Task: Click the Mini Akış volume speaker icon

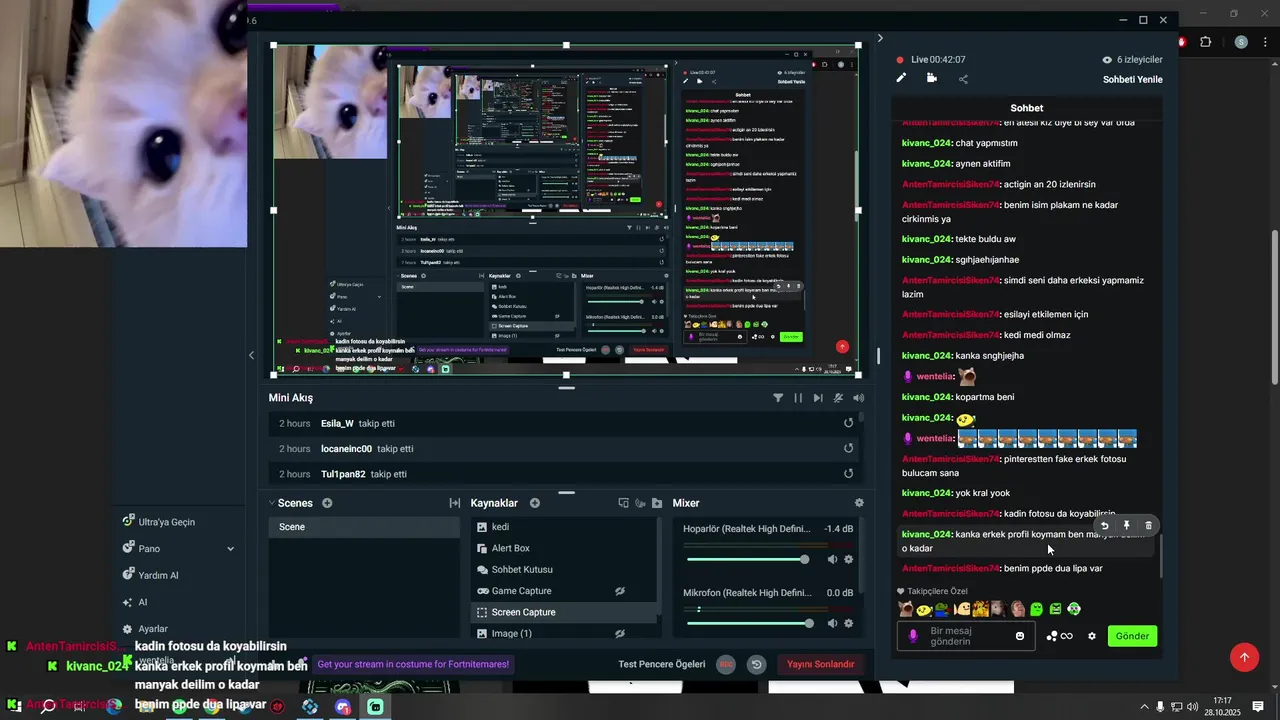Action: 858,398
